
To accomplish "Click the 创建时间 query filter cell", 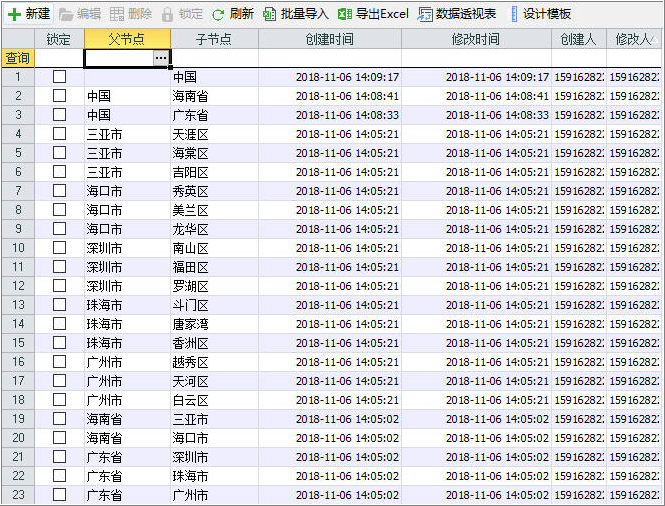I will [x=330, y=58].
